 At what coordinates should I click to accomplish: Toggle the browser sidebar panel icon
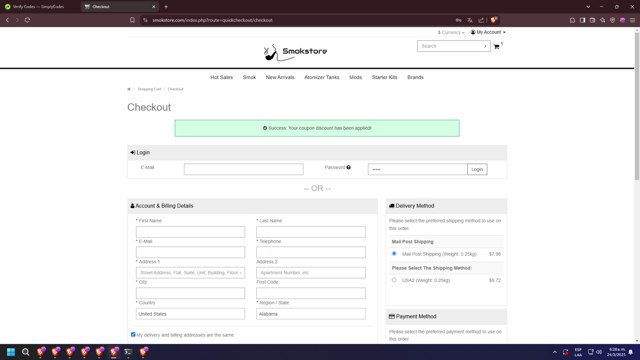click(582, 20)
